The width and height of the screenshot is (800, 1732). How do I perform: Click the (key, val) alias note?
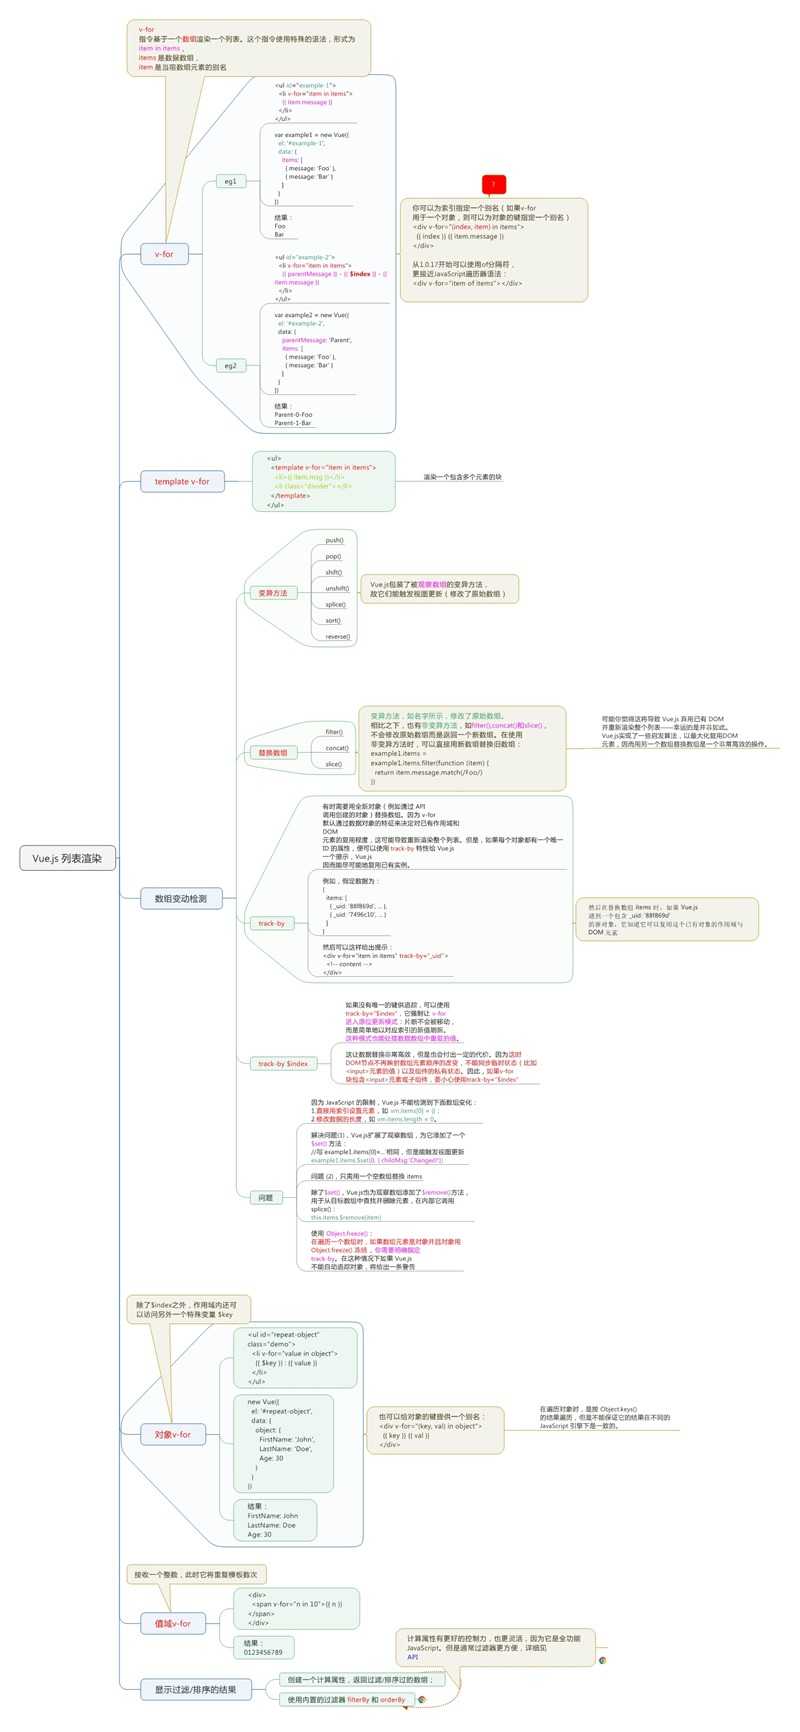click(x=435, y=1430)
